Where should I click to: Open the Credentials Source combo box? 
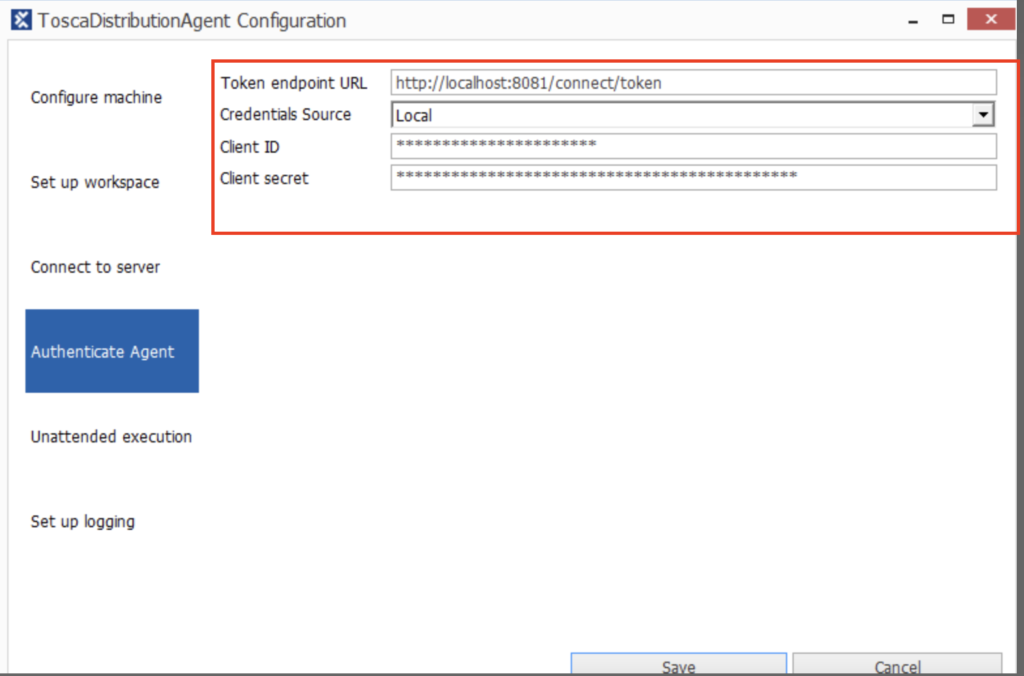[x=694, y=115]
